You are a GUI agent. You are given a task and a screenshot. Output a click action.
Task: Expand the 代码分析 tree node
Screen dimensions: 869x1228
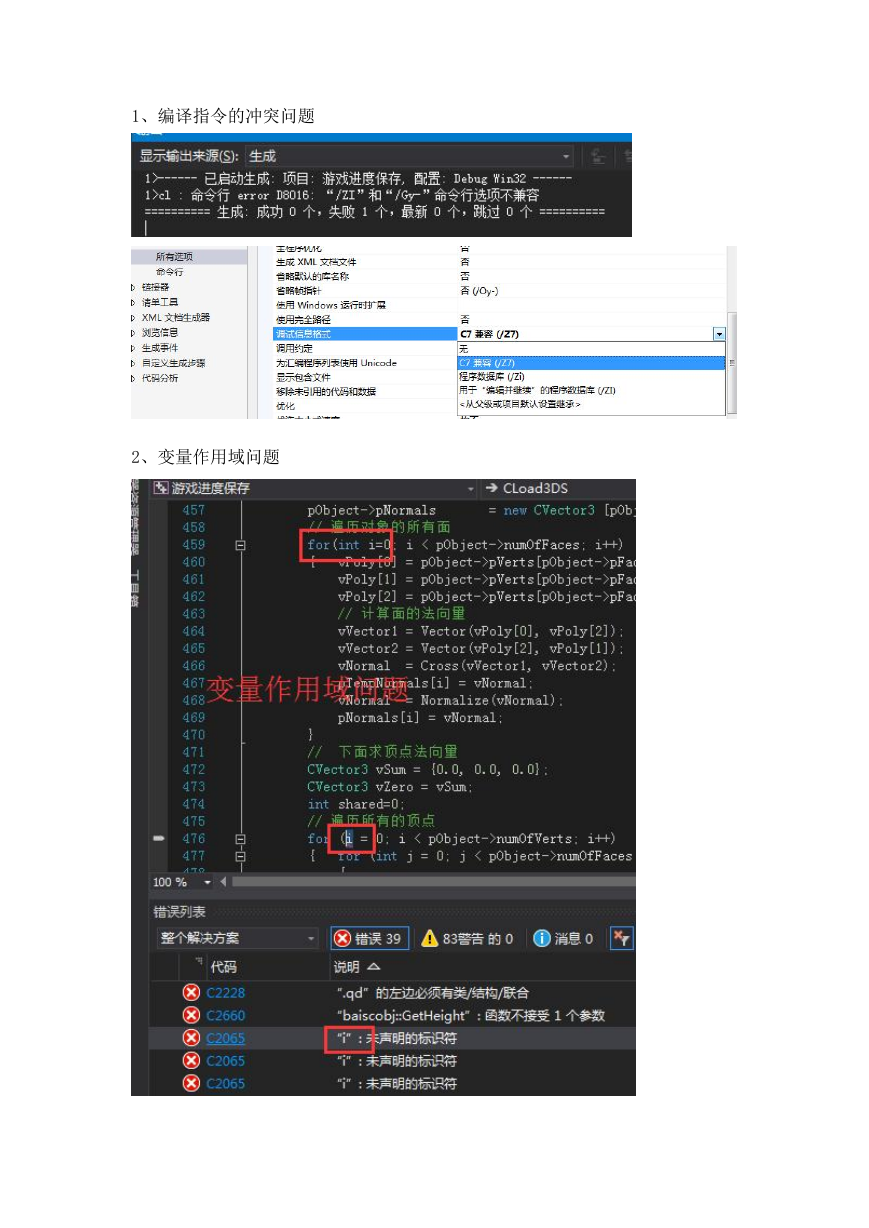click(x=134, y=378)
